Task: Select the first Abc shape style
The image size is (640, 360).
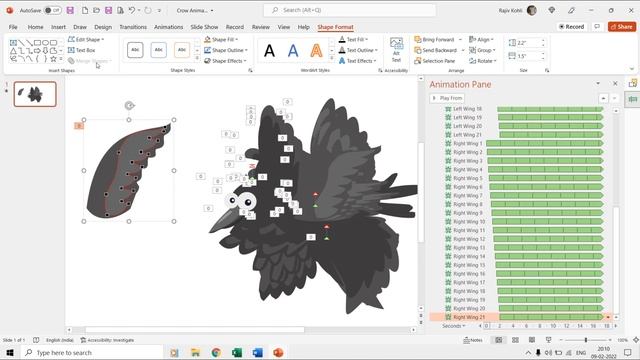Action: pos(135,50)
